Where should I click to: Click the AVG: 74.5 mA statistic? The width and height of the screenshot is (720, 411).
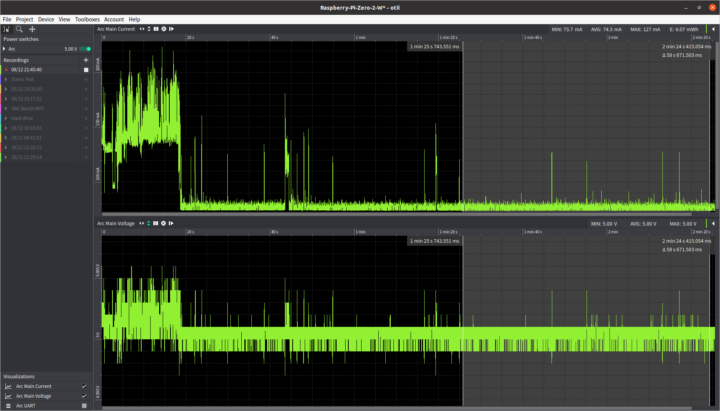point(606,29)
